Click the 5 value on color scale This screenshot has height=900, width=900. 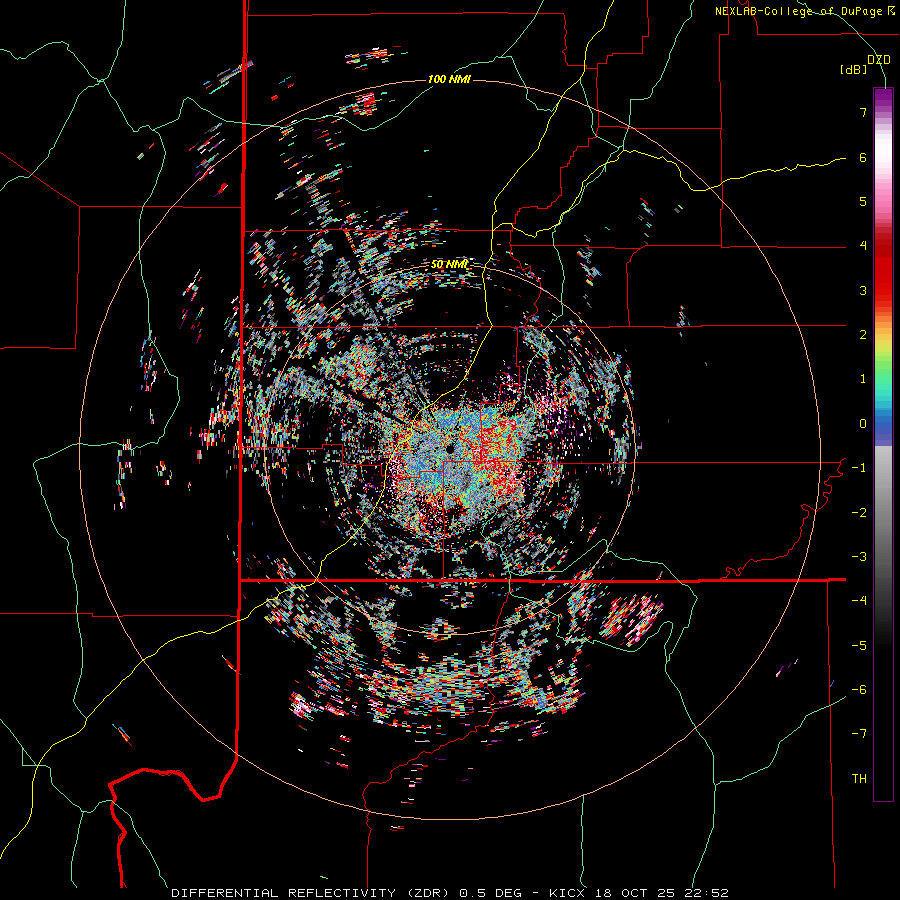(x=863, y=201)
